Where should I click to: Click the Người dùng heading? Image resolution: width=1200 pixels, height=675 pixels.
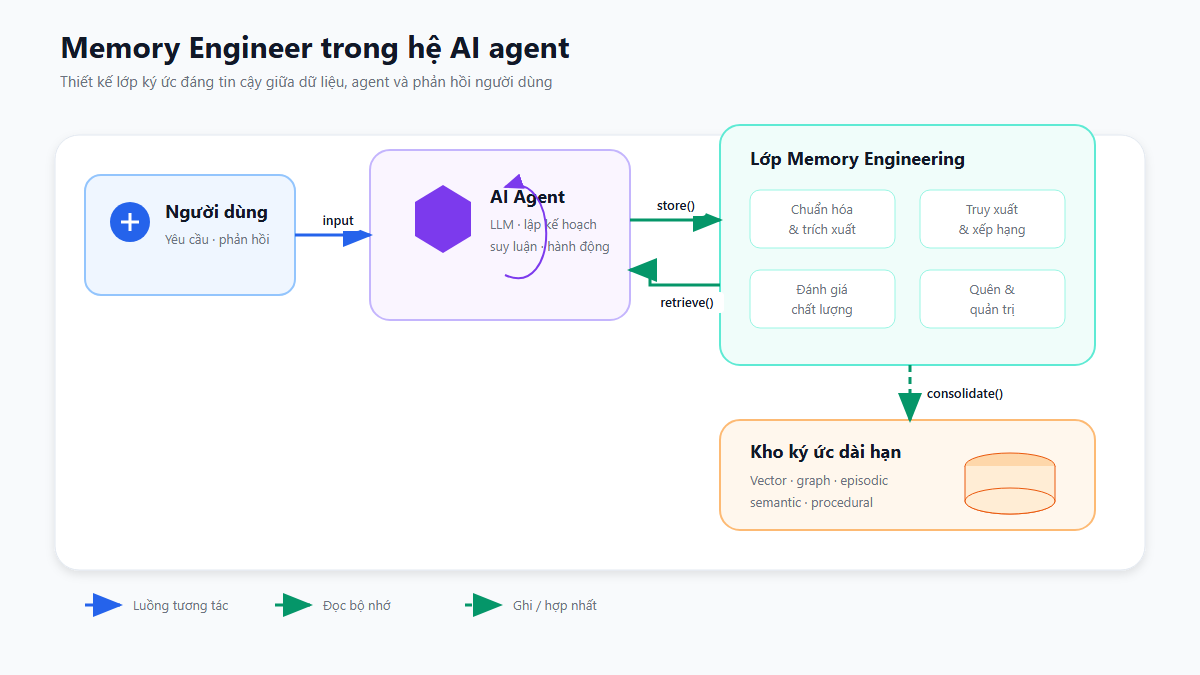(x=216, y=212)
